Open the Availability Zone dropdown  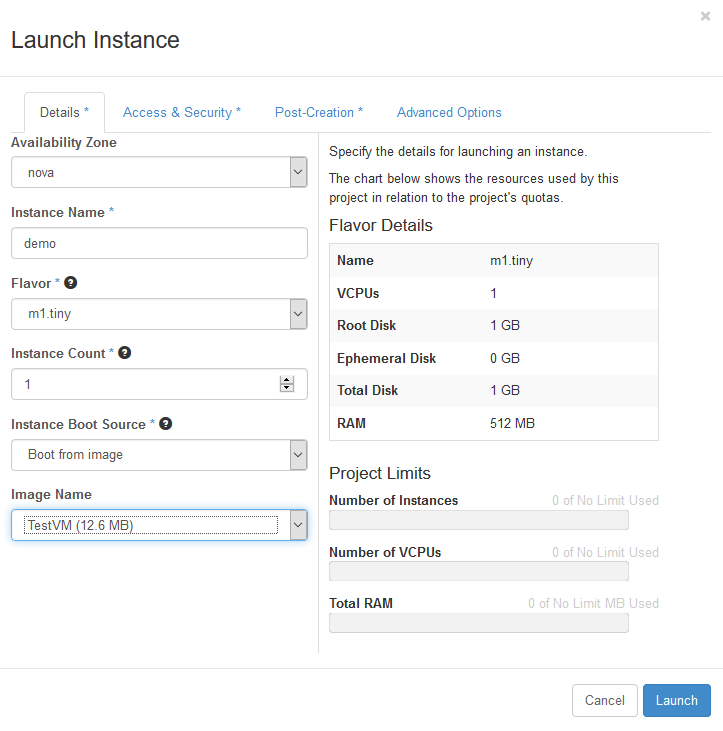click(x=159, y=172)
